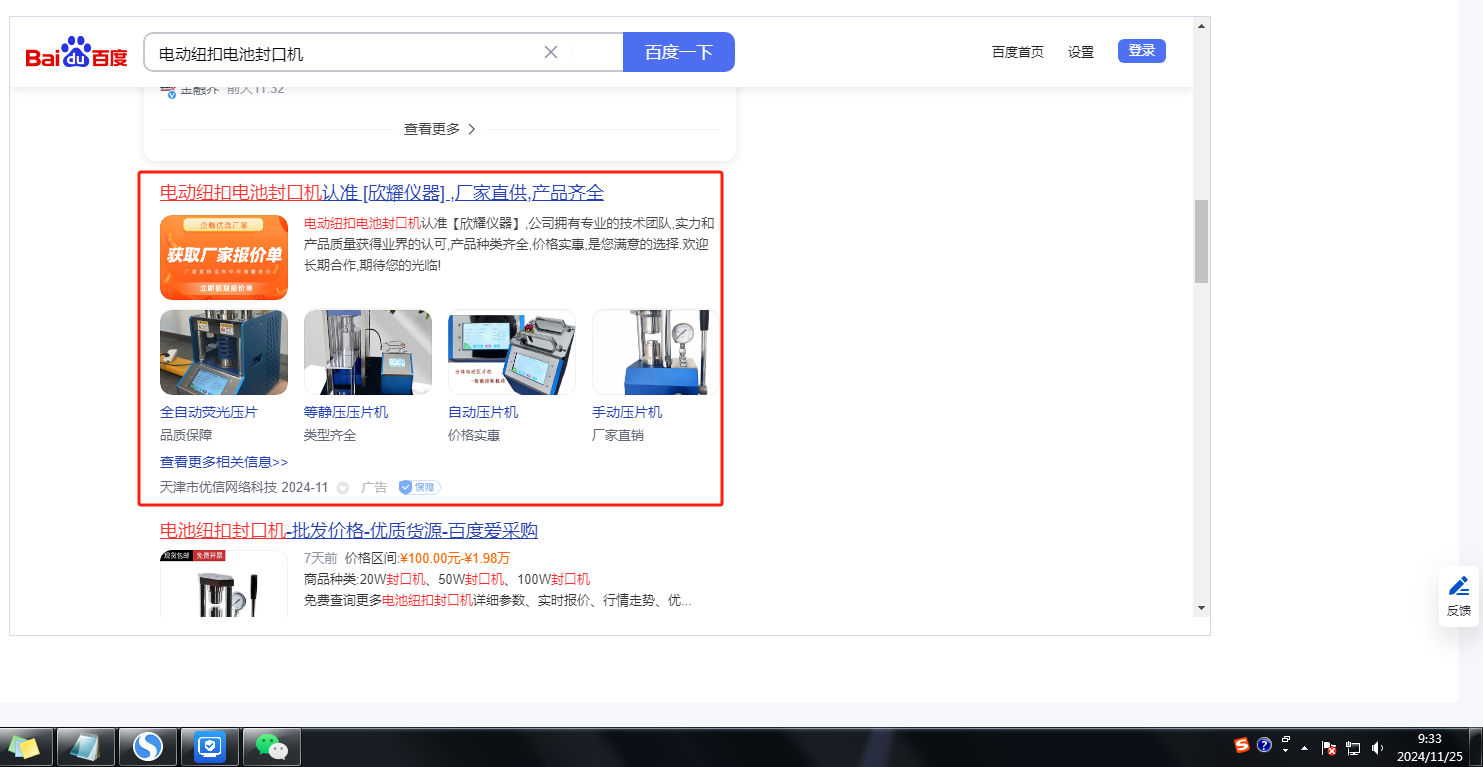
Task: Expand results with 查看更多
Action: click(x=440, y=129)
